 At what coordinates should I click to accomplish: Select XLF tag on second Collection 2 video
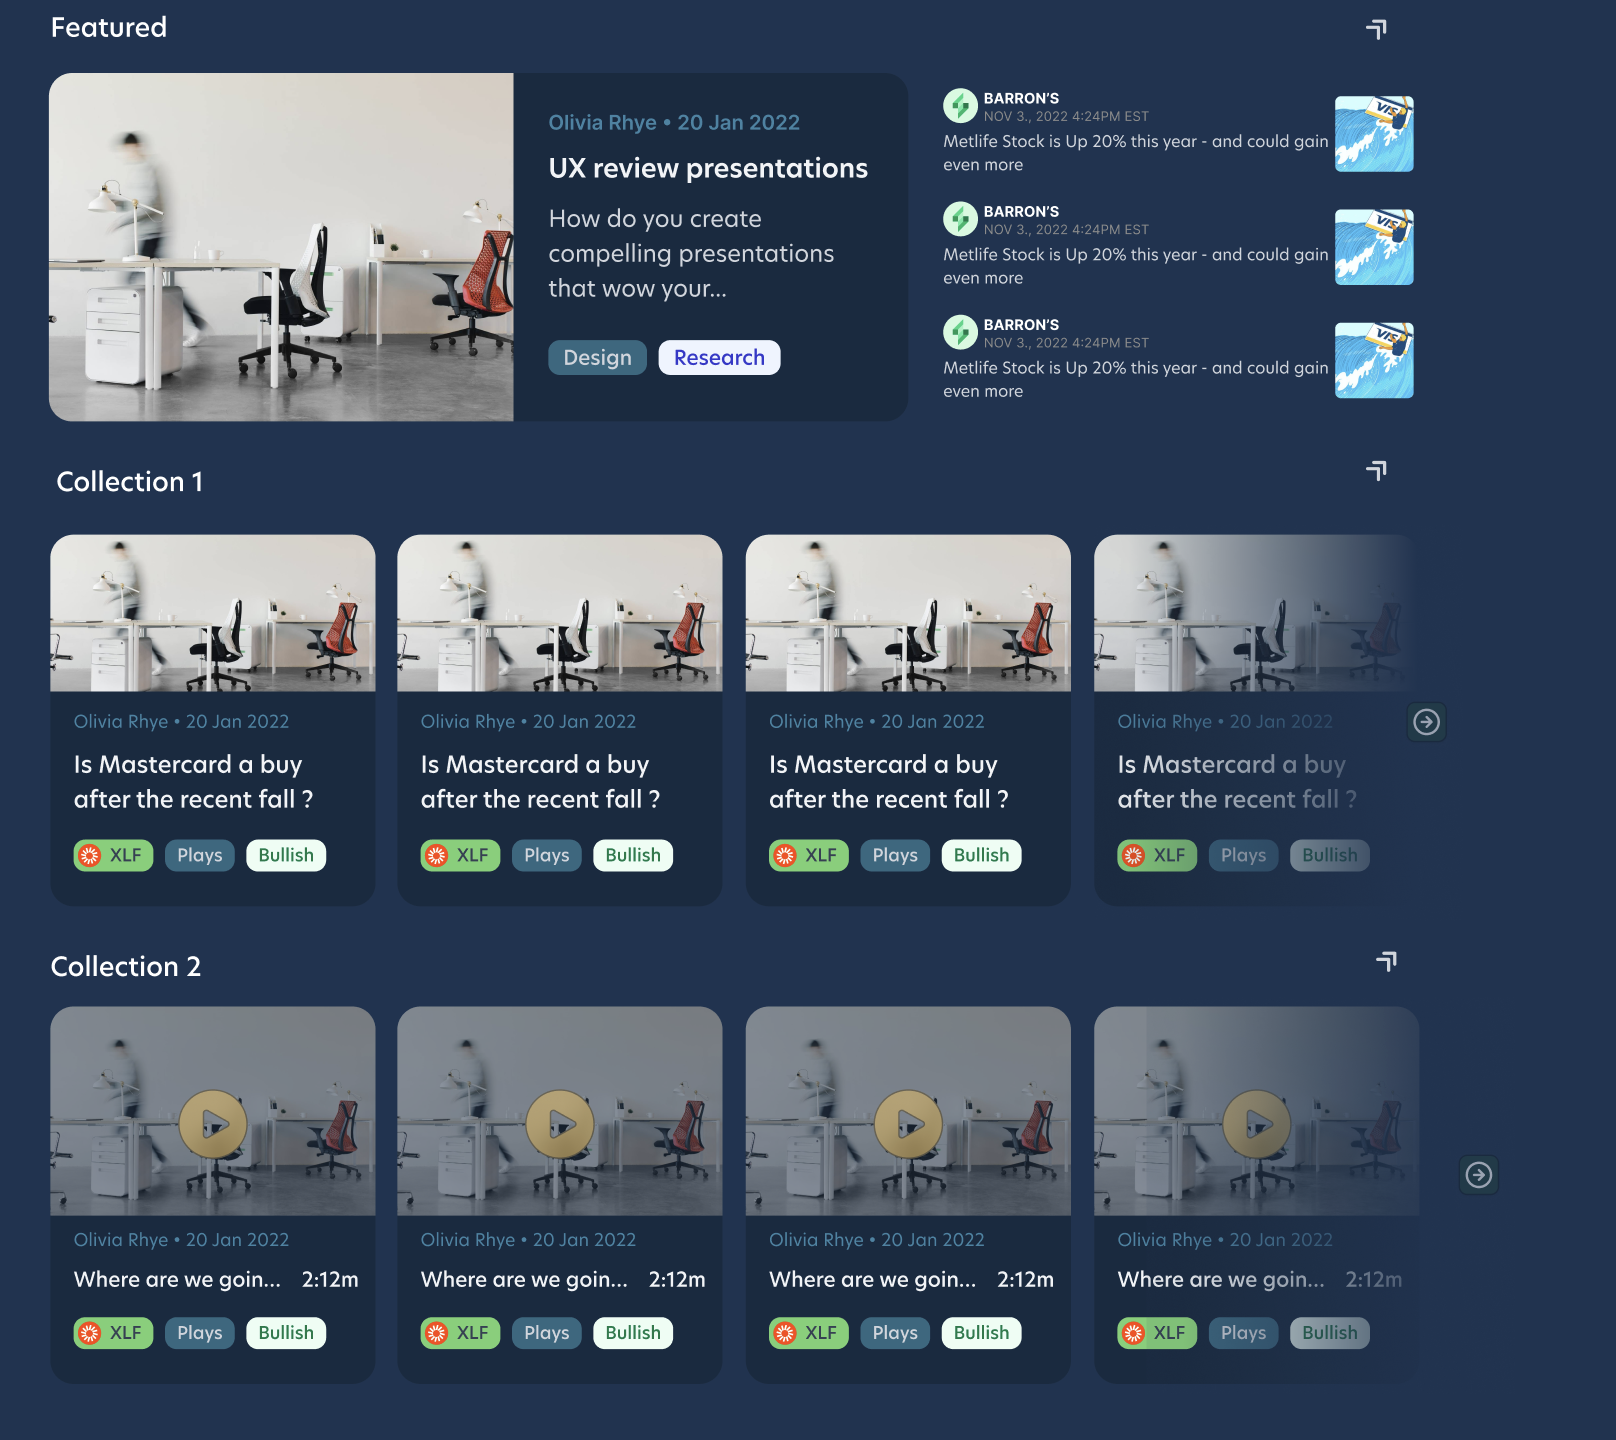(460, 1333)
